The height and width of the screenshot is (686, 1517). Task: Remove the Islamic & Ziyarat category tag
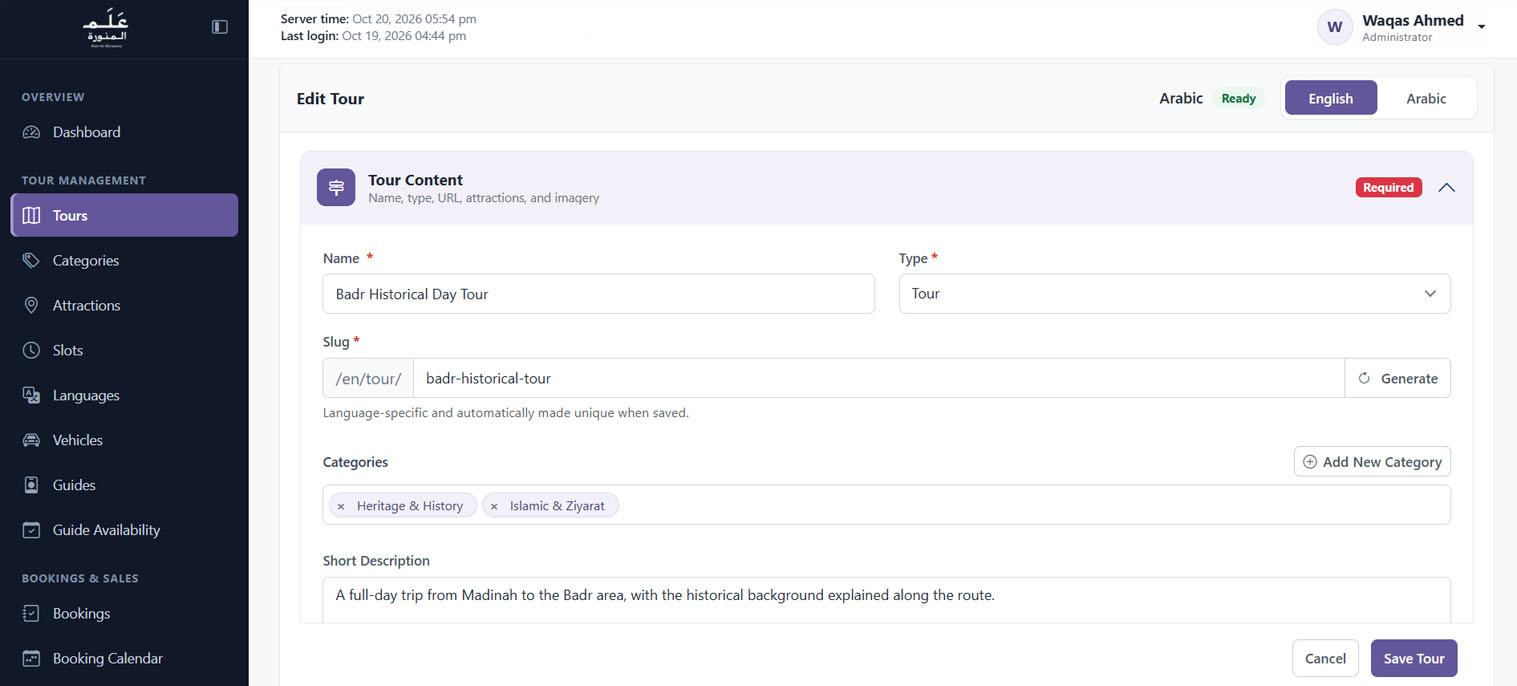pyautogui.click(x=494, y=506)
